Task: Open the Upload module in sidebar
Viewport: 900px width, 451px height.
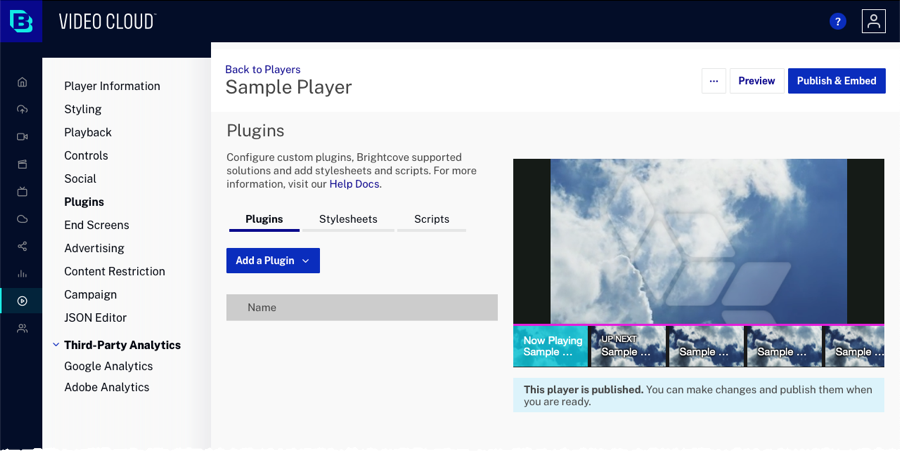Action: (x=22, y=109)
